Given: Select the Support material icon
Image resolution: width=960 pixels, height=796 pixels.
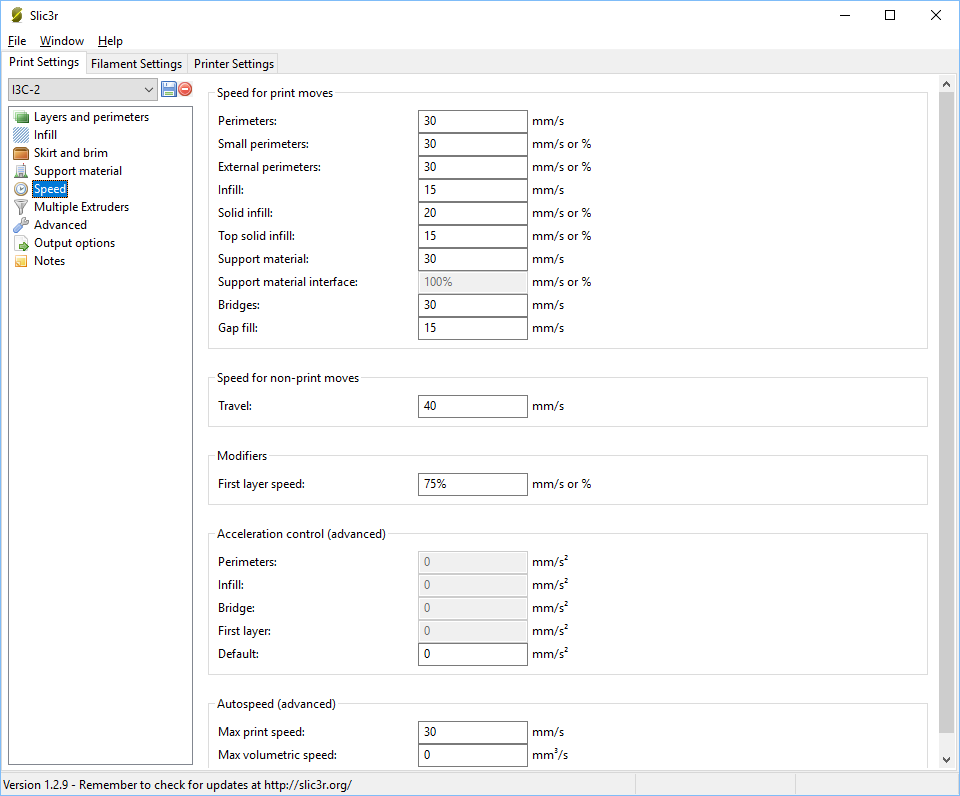Looking at the screenshot, I should 21,171.
